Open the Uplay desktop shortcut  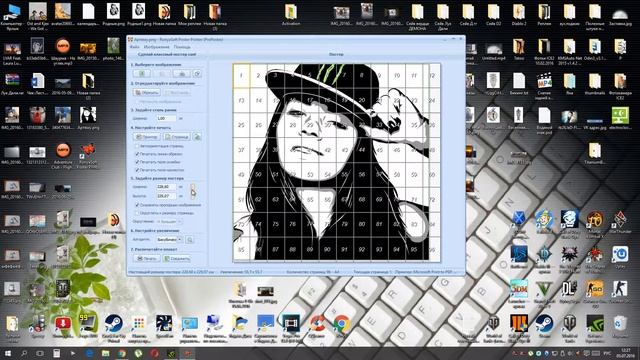[620, 257]
